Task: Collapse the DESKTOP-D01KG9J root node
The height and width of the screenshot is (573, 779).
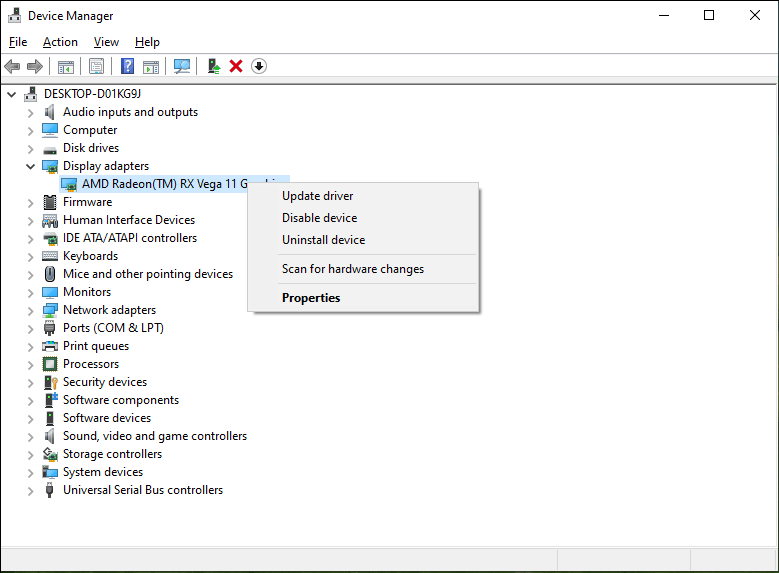Action: tap(12, 94)
